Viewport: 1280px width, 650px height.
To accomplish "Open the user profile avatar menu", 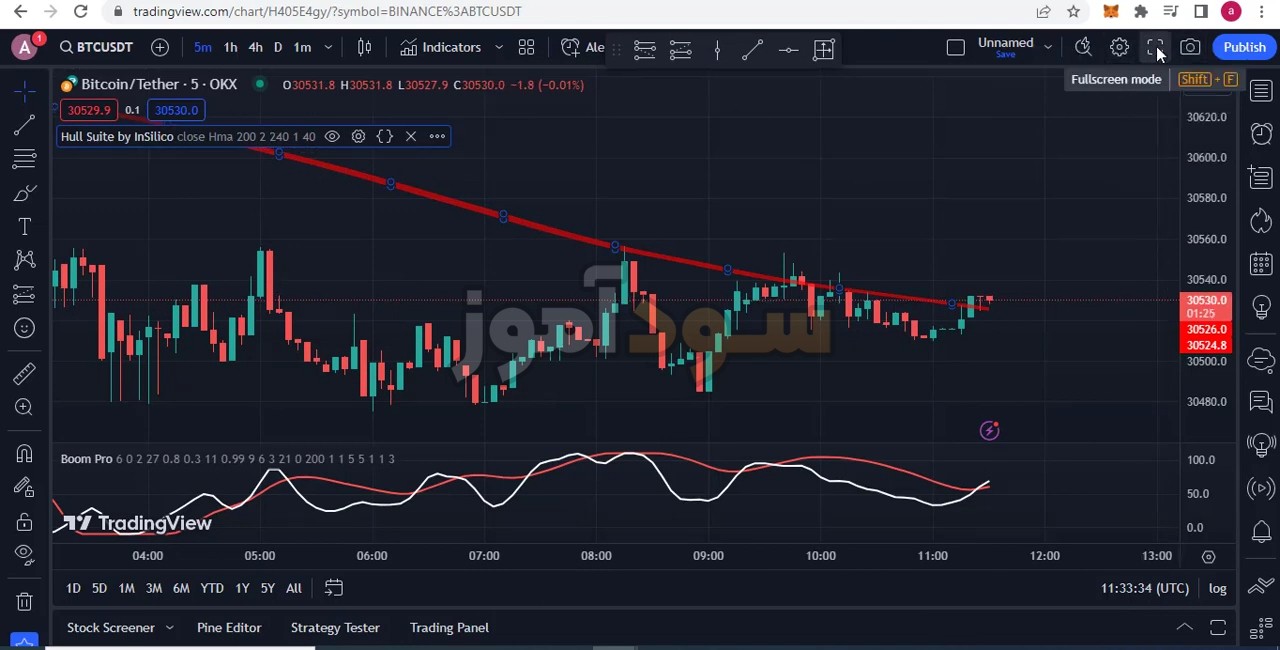I will coord(24,47).
